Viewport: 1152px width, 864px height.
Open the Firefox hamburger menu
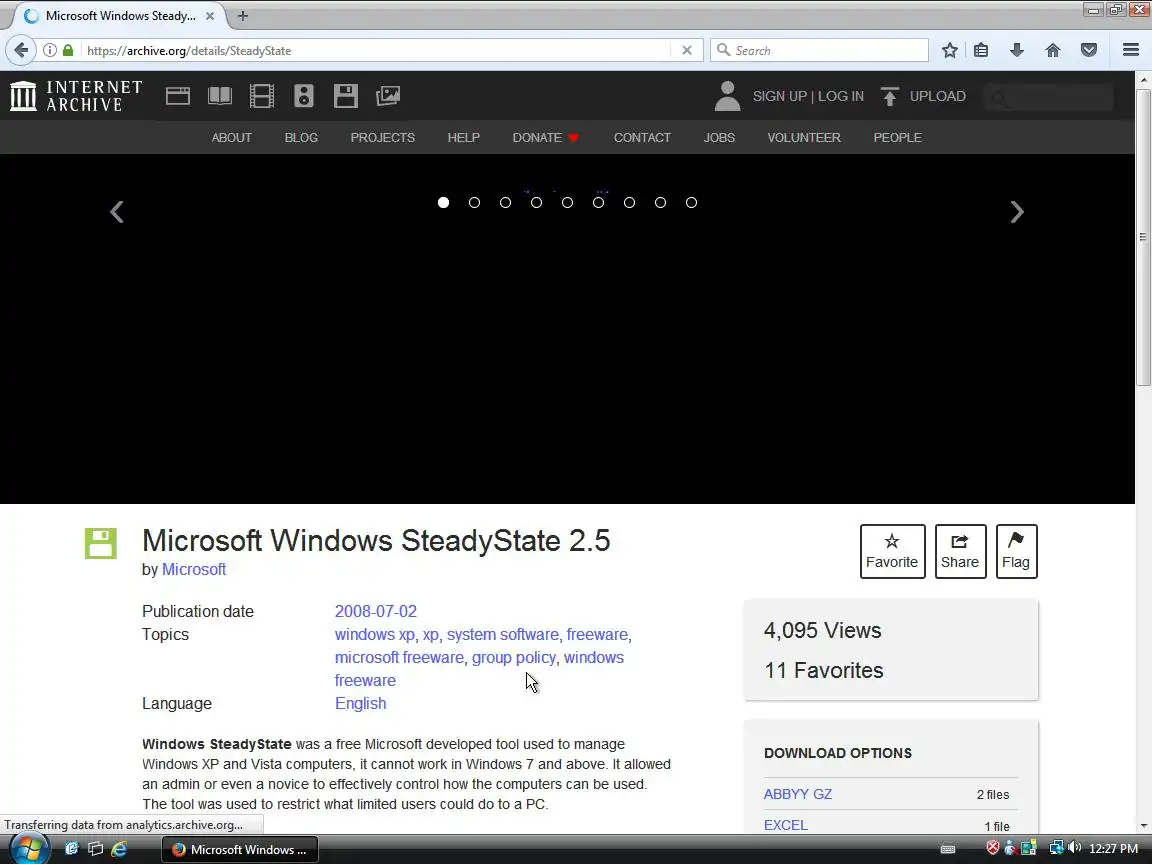click(1131, 50)
